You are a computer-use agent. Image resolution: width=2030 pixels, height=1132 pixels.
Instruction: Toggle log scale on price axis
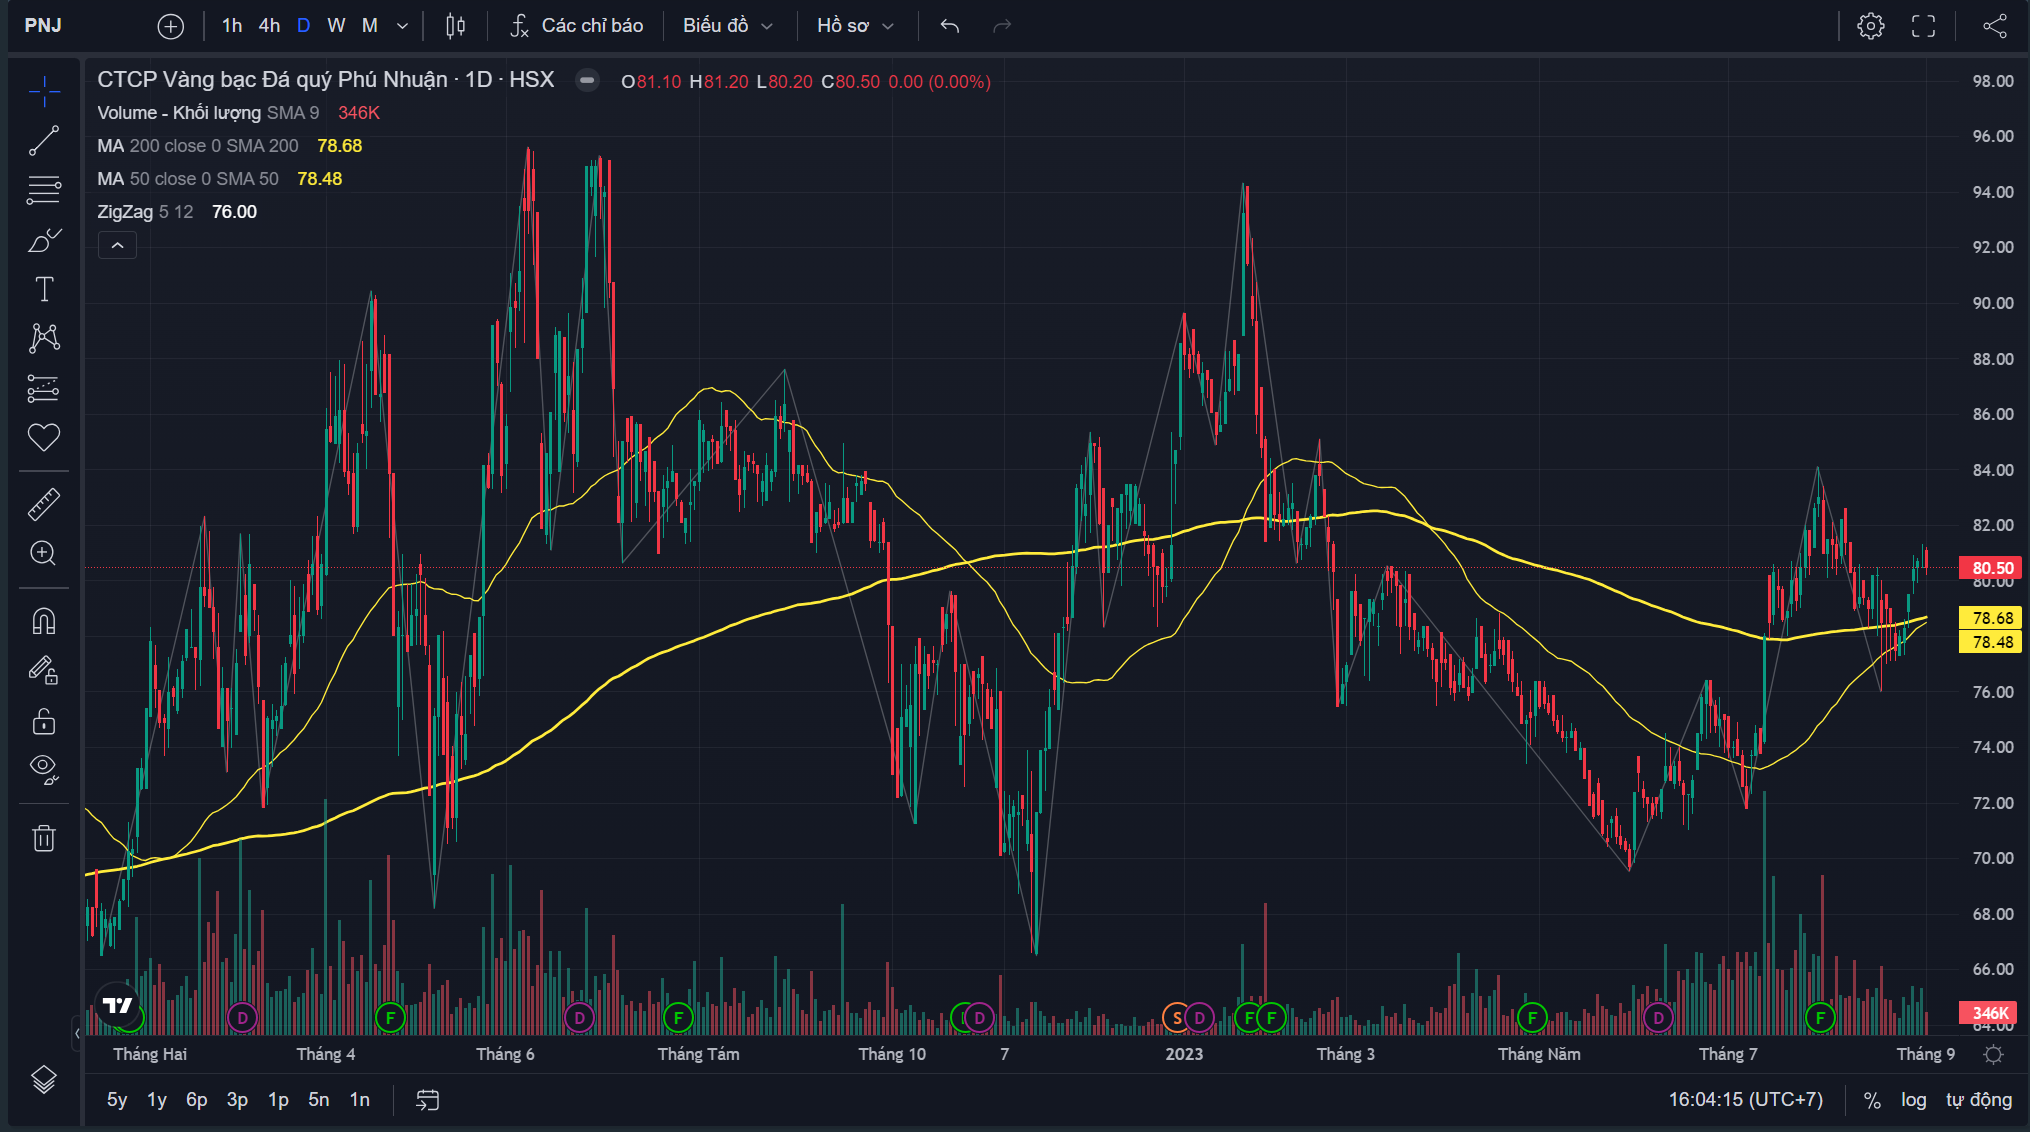(x=1913, y=1100)
